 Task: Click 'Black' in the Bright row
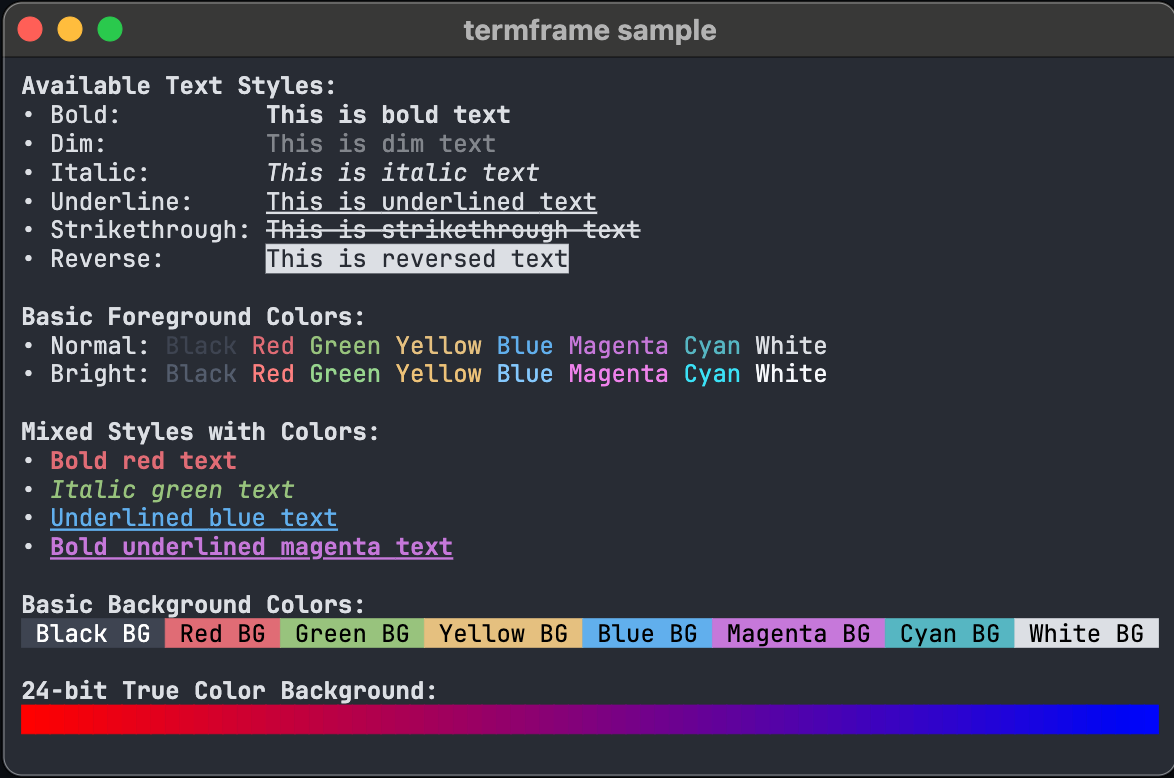(201, 374)
